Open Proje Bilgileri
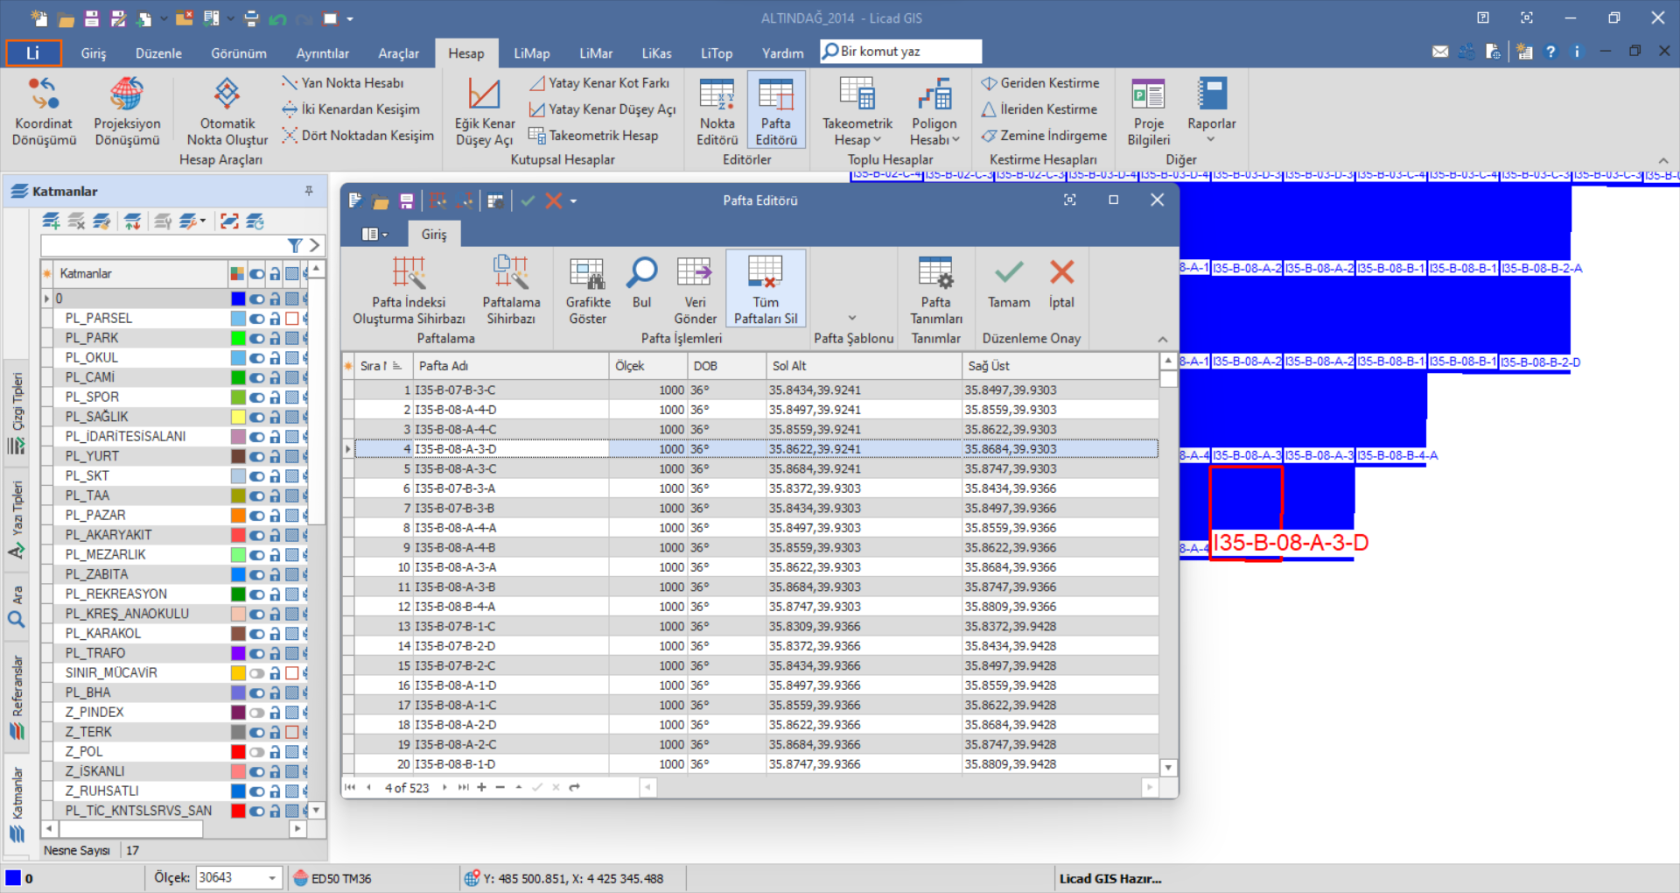Viewport: 1680px width, 893px height. [1148, 111]
